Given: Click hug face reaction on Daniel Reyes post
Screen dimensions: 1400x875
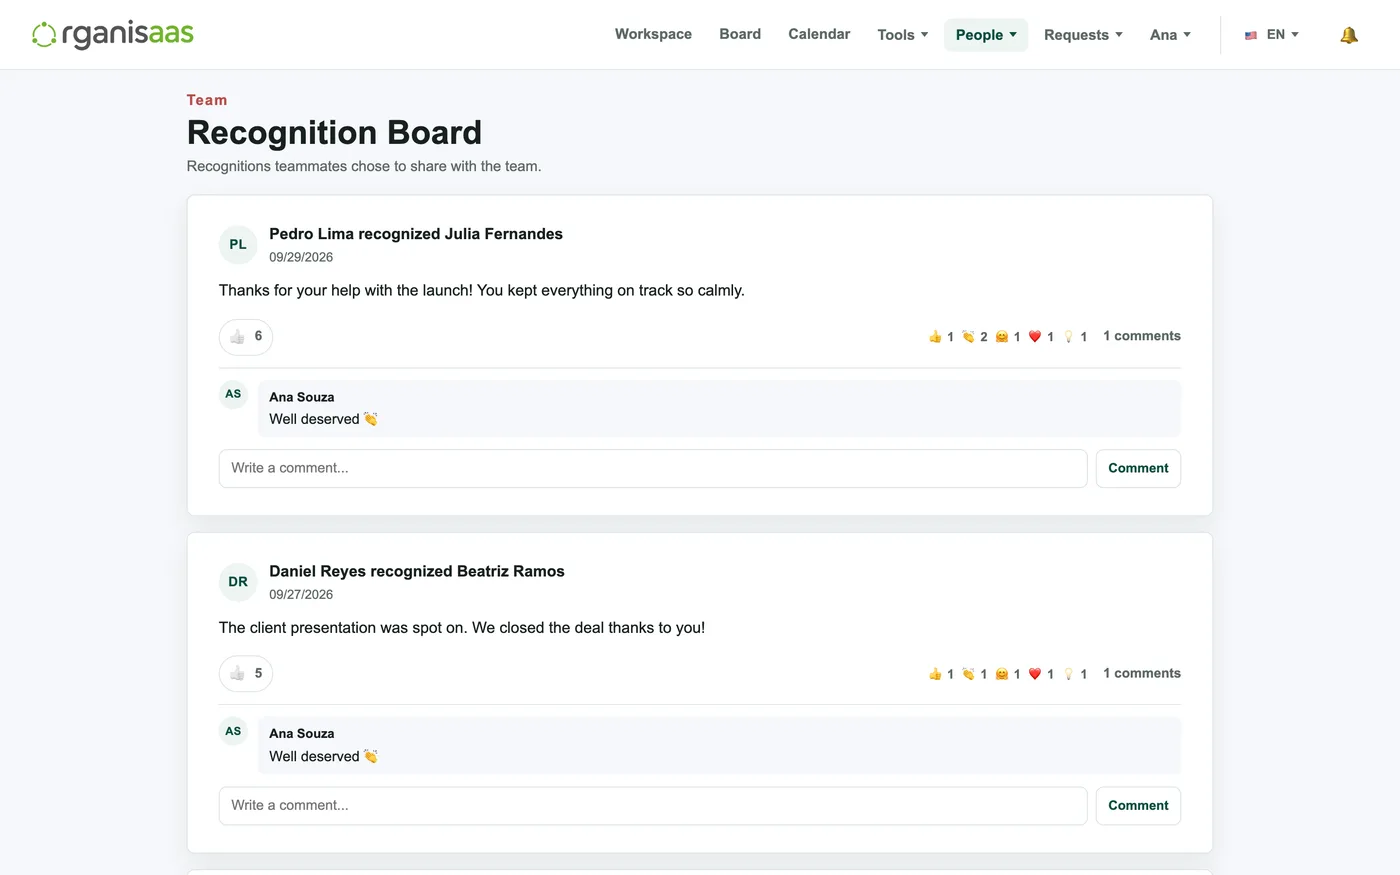Looking at the screenshot, I should click(1008, 674).
